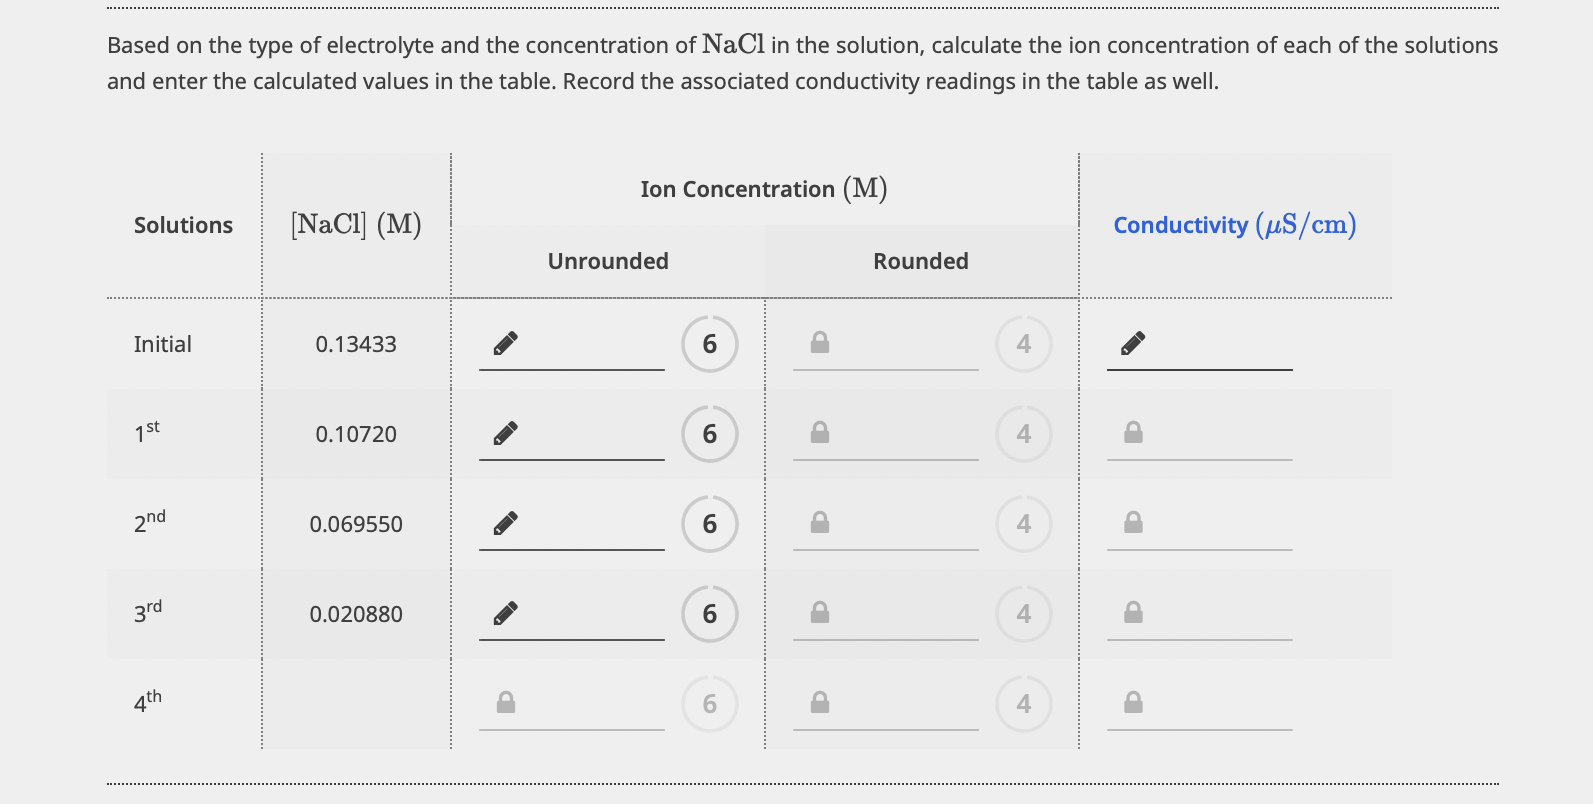Click the pencil icon in the Initial conductivity field
This screenshot has height=804, width=1593.
coord(1133,344)
